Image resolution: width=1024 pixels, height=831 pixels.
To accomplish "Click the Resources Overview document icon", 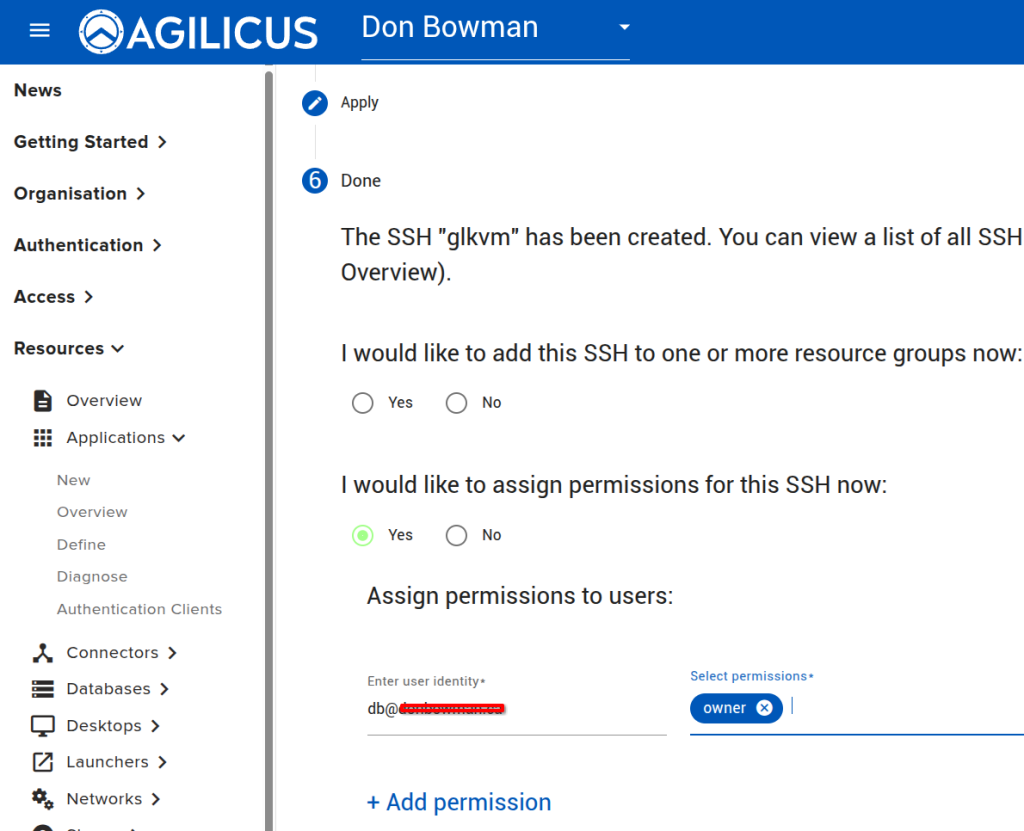I will pos(43,401).
